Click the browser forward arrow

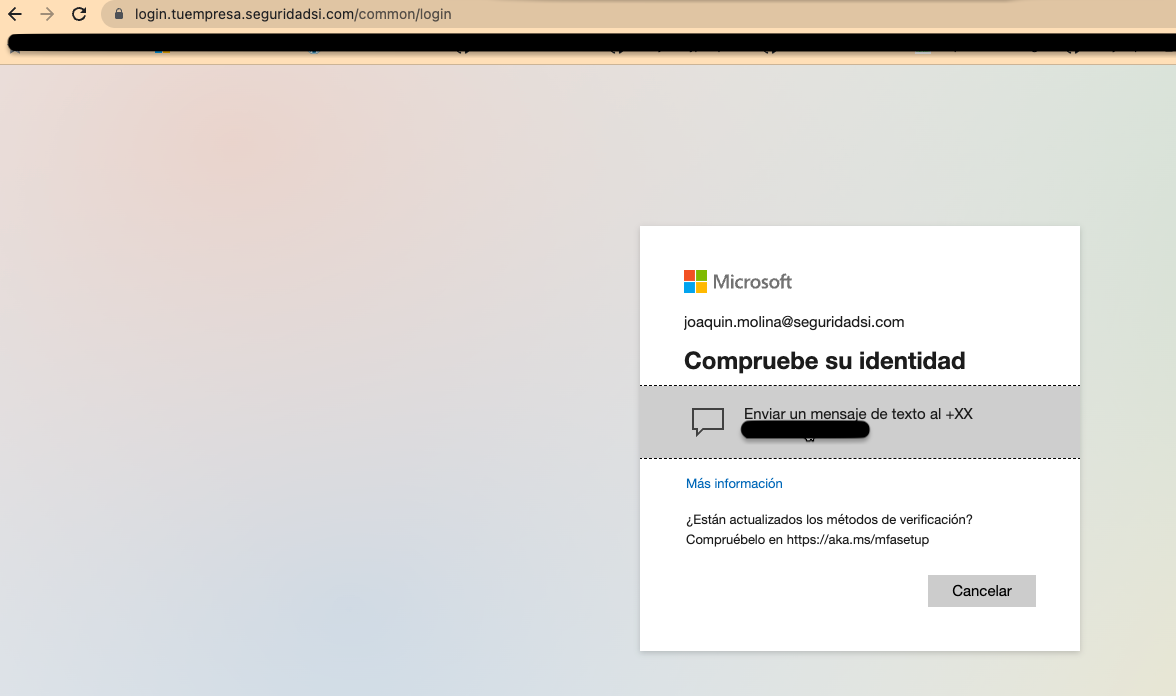pos(46,15)
